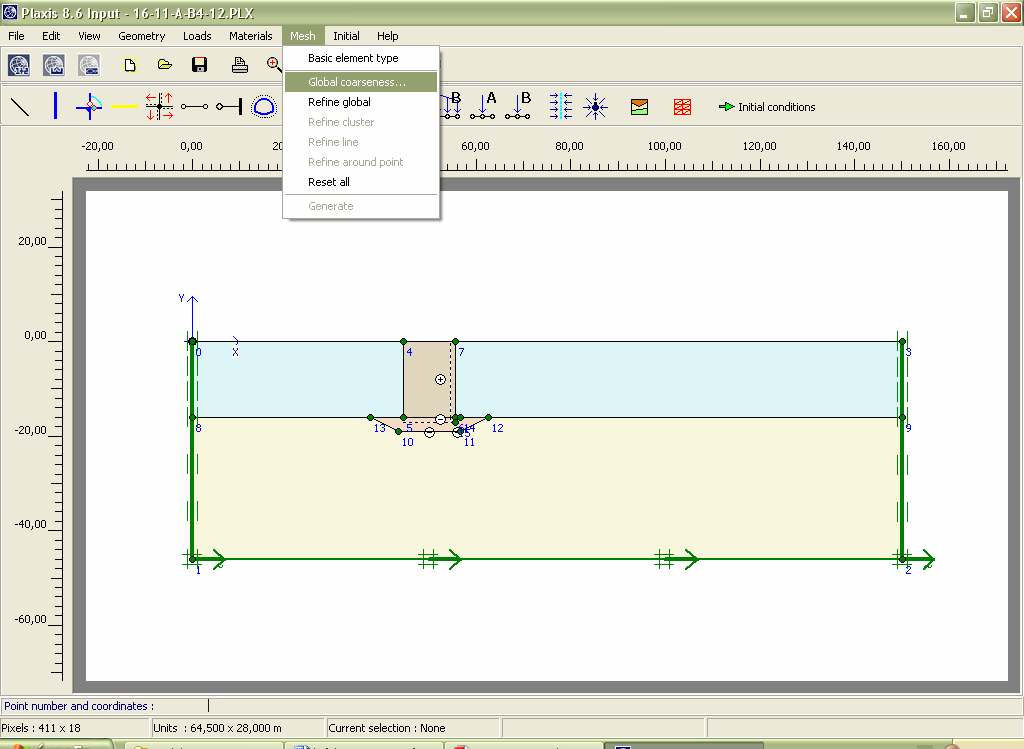This screenshot has width=1024, height=749.
Task: Select geometry point 12
Action: tap(488, 417)
